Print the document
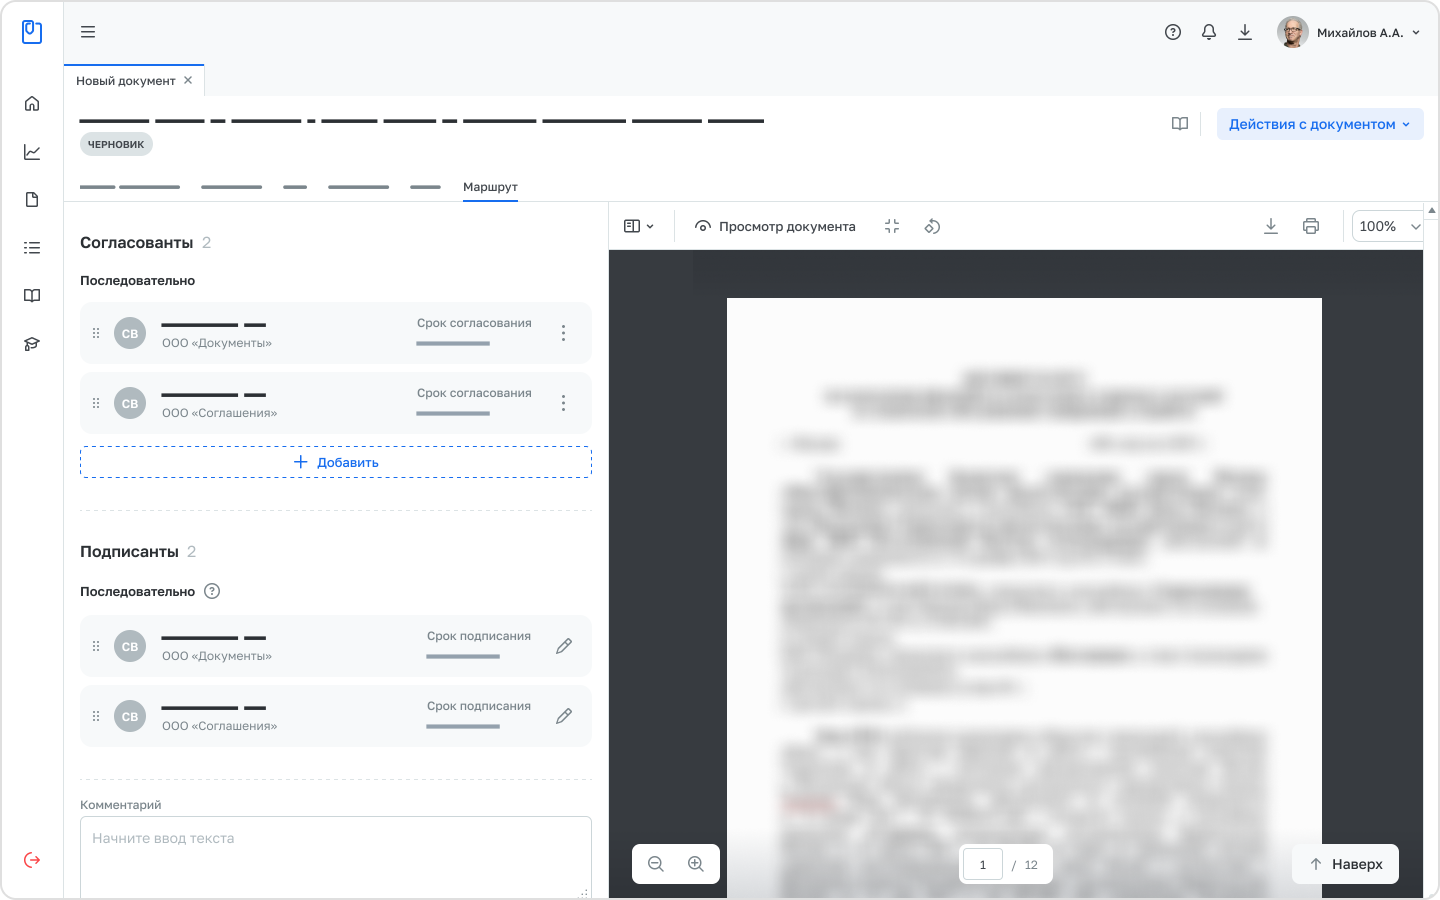This screenshot has height=900, width=1440. click(x=1311, y=227)
